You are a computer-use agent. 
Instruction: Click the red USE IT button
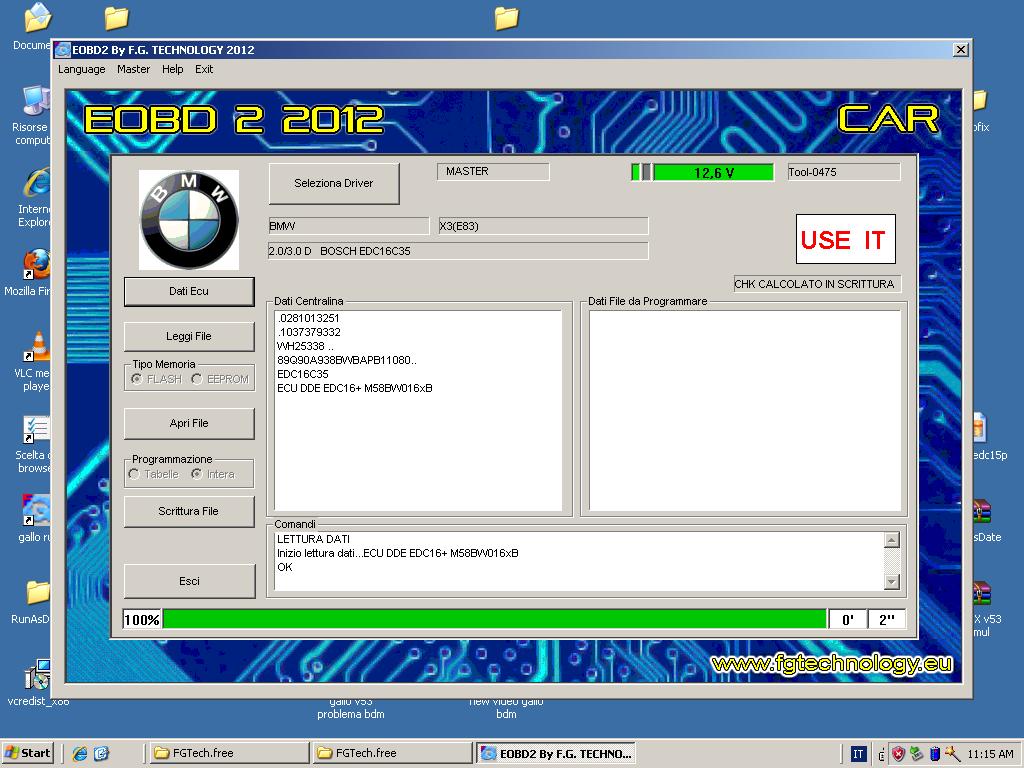(x=846, y=239)
